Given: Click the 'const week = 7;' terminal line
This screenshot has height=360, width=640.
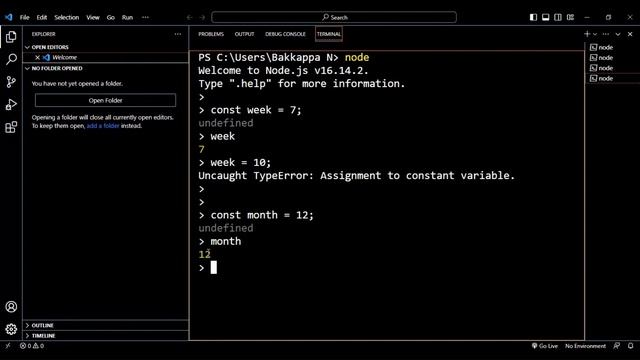Looking at the screenshot, I should tap(250, 110).
